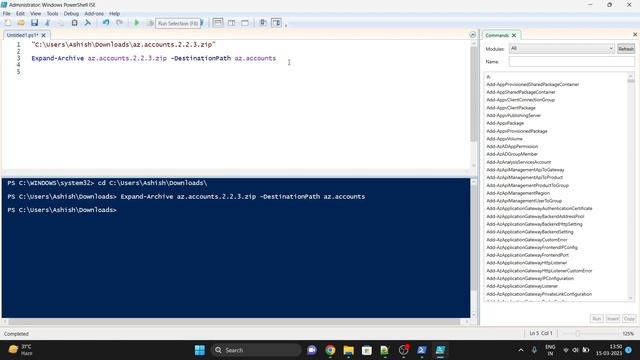Select Add-AzADAppPermission command
Screen dimensions: 640x360
click(512, 147)
